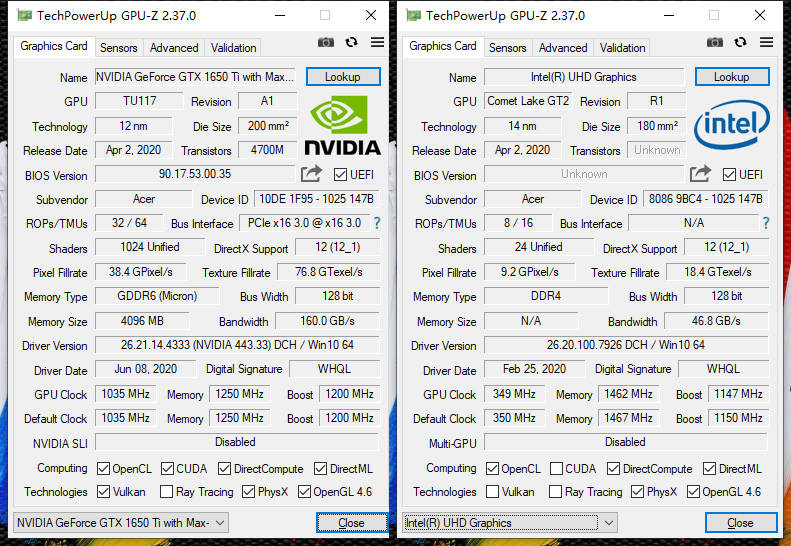Click the Close button in Intel window
The width and height of the screenshot is (791, 546).
pyautogui.click(x=741, y=523)
